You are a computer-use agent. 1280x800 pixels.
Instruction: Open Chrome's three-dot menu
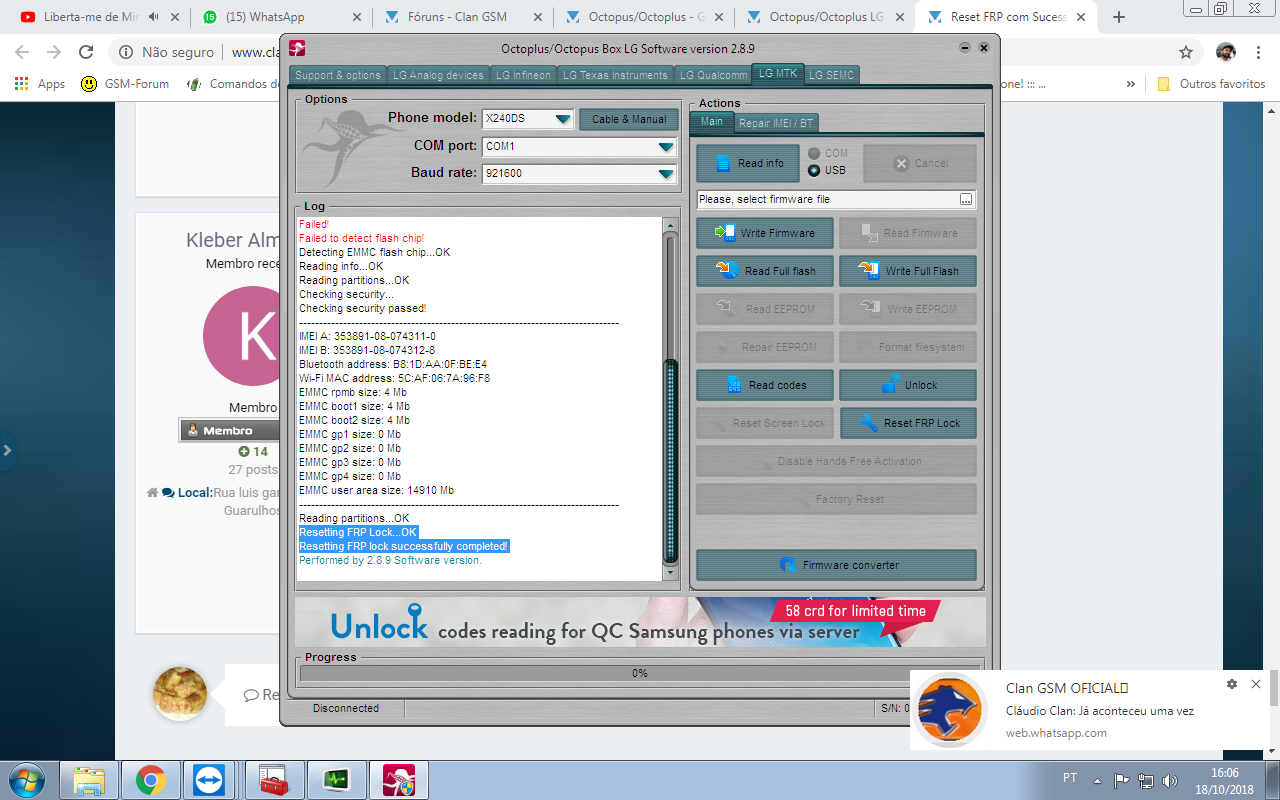point(1258,52)
